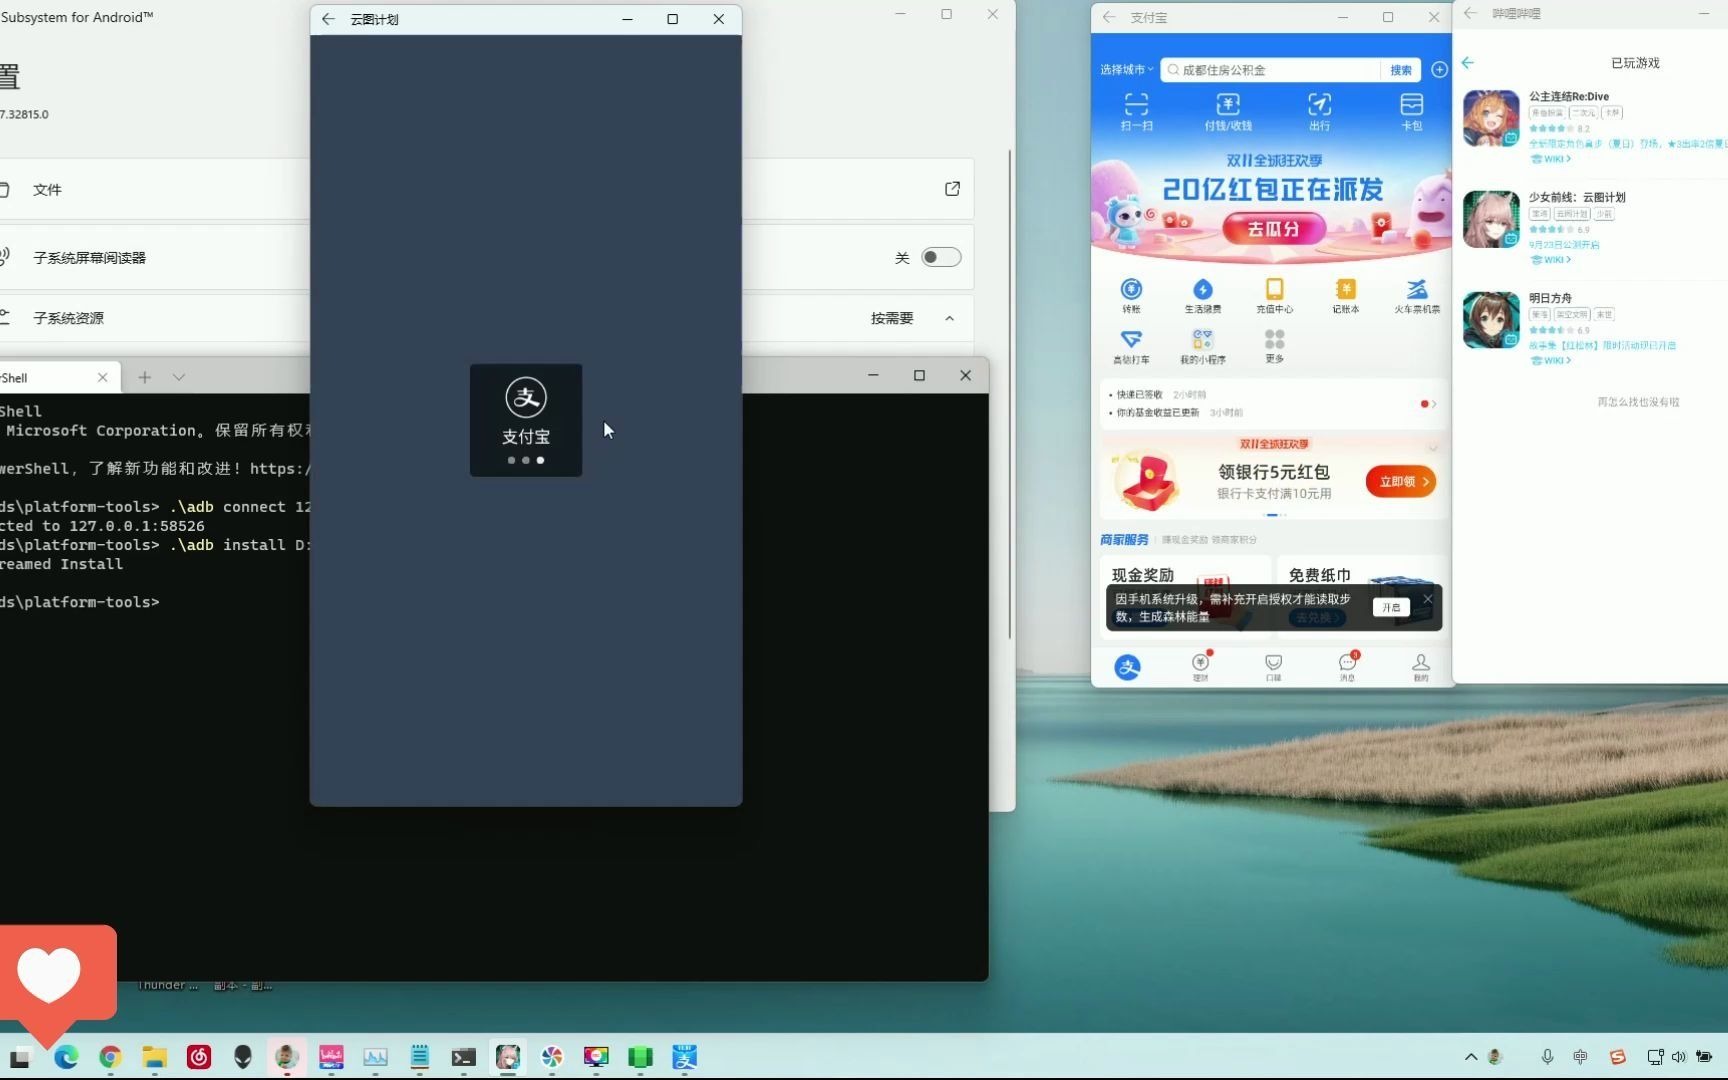Open 生活缴费 utilities payment icon

coord(1203,296)
